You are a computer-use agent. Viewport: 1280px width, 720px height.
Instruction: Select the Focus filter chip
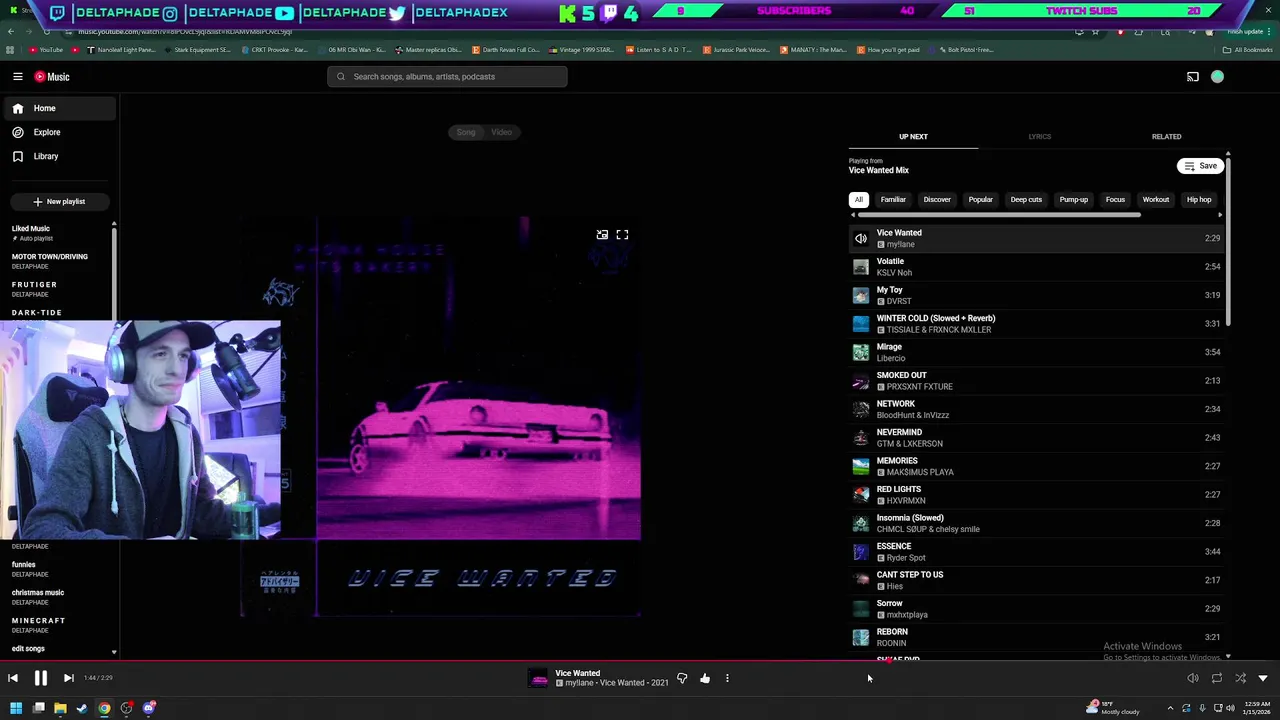point(1115,200)
